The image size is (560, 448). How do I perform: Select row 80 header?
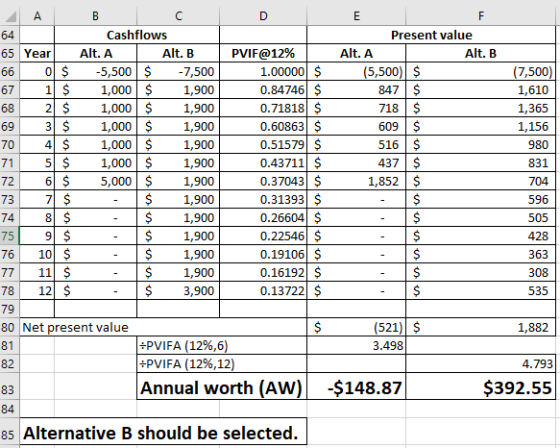(x=10, y=327)
